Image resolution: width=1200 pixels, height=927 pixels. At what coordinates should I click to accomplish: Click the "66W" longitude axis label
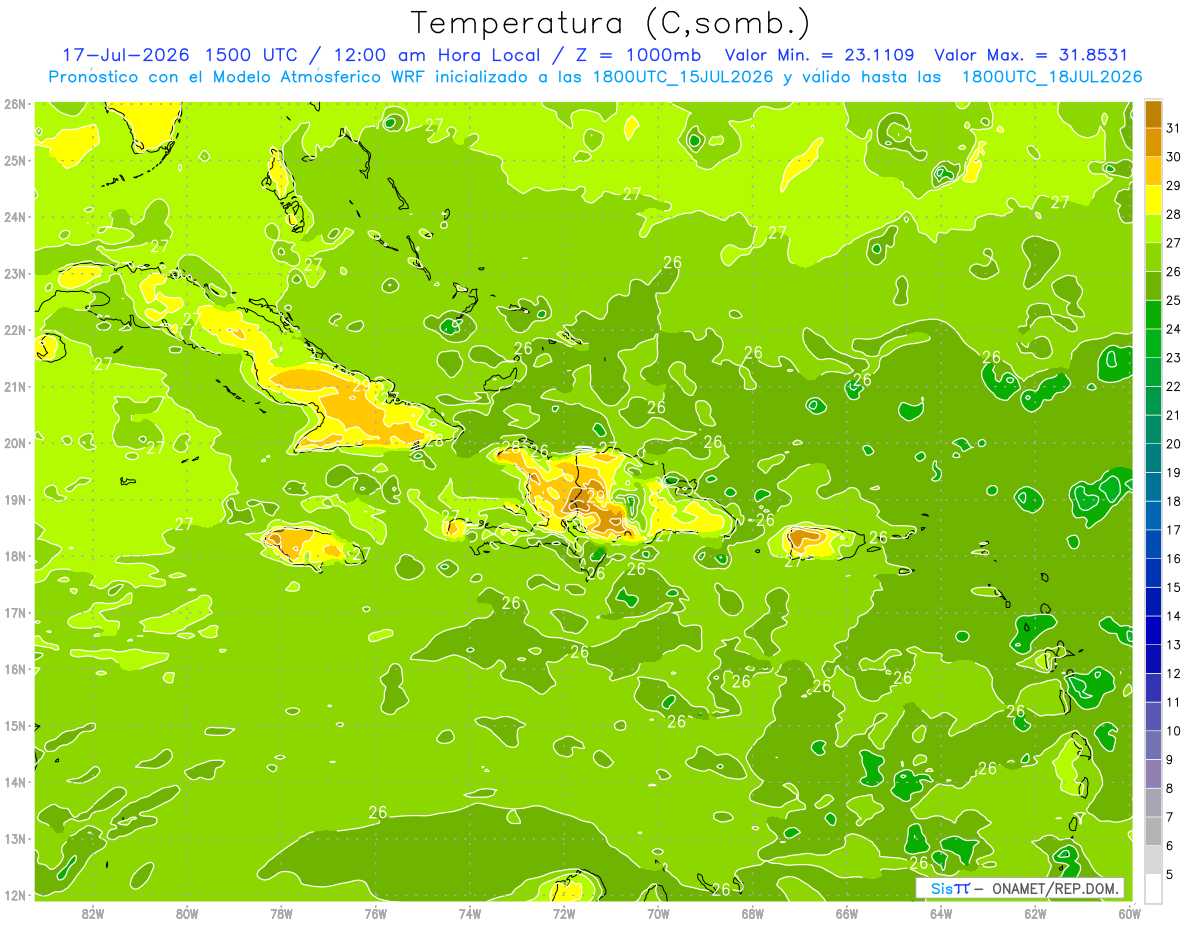tap(847, 913)
